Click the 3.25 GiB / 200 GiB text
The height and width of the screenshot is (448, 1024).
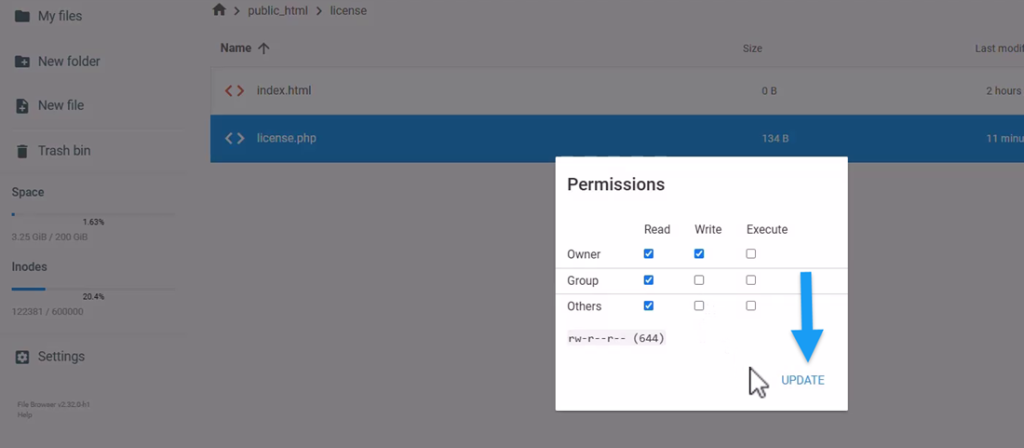coord(50,237)
